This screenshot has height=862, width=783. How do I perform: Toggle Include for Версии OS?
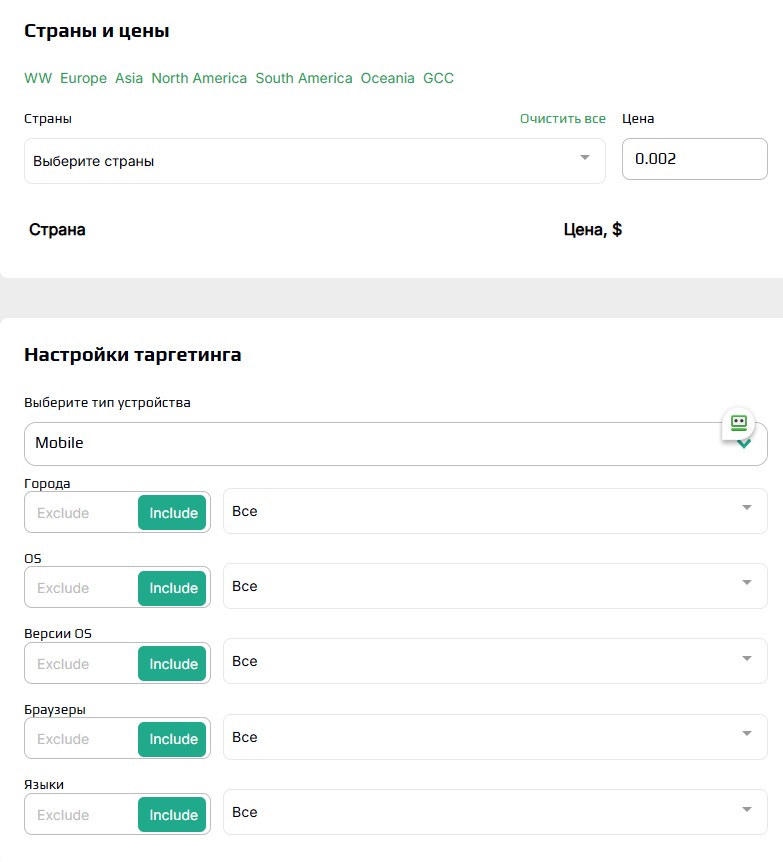pyautogui.click(x=173, y=664)
